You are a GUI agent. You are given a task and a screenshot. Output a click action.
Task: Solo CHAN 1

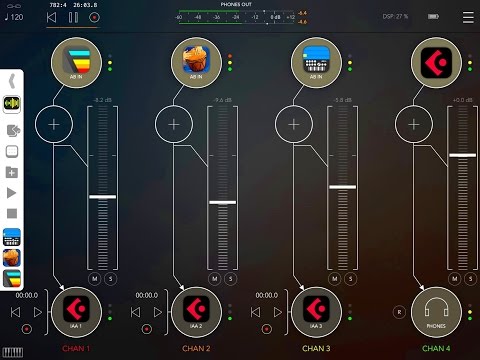(111, 279)
